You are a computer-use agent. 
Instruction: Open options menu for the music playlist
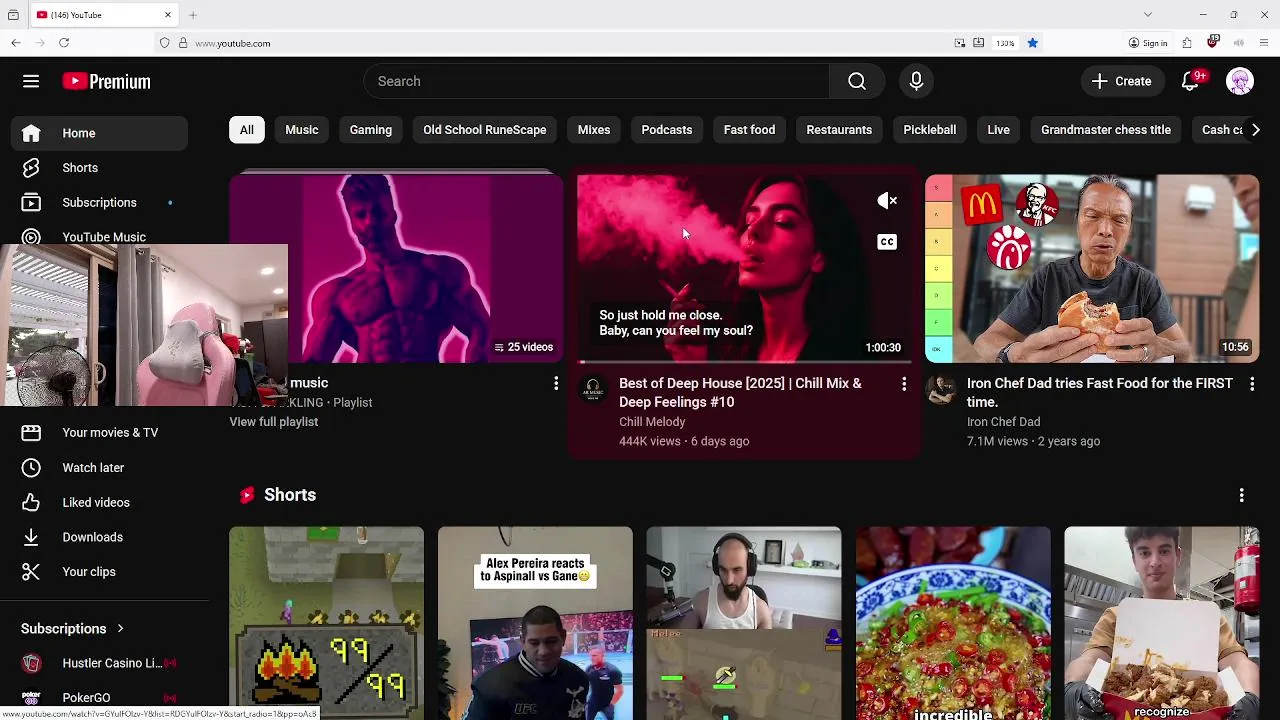pyautogui.click(x=556, y=384)
